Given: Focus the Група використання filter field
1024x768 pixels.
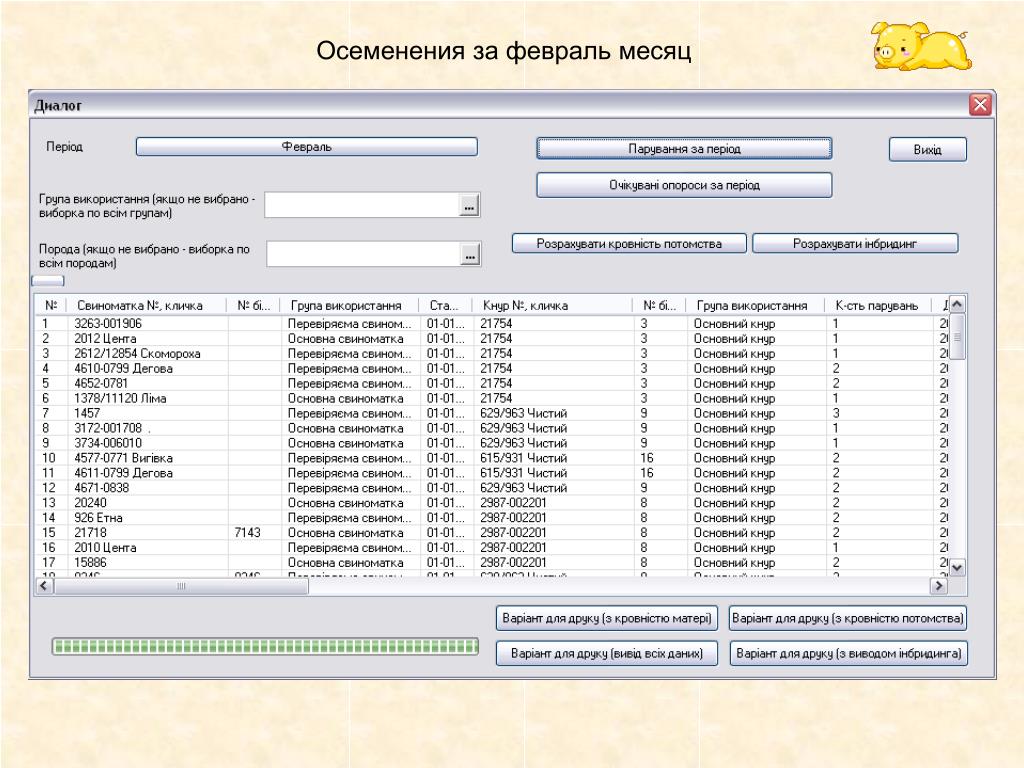Looking at the screenshot, I should [362, 205].
